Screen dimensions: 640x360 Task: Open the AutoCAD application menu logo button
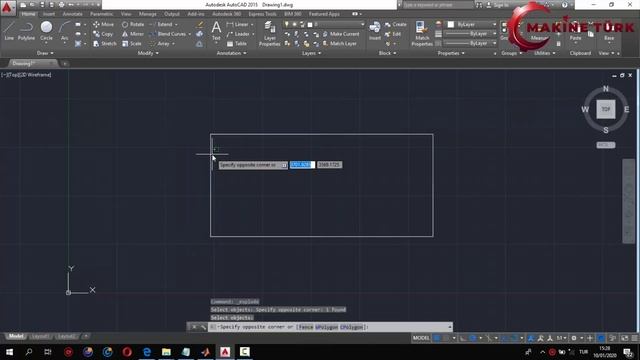[x=7, y=7]
